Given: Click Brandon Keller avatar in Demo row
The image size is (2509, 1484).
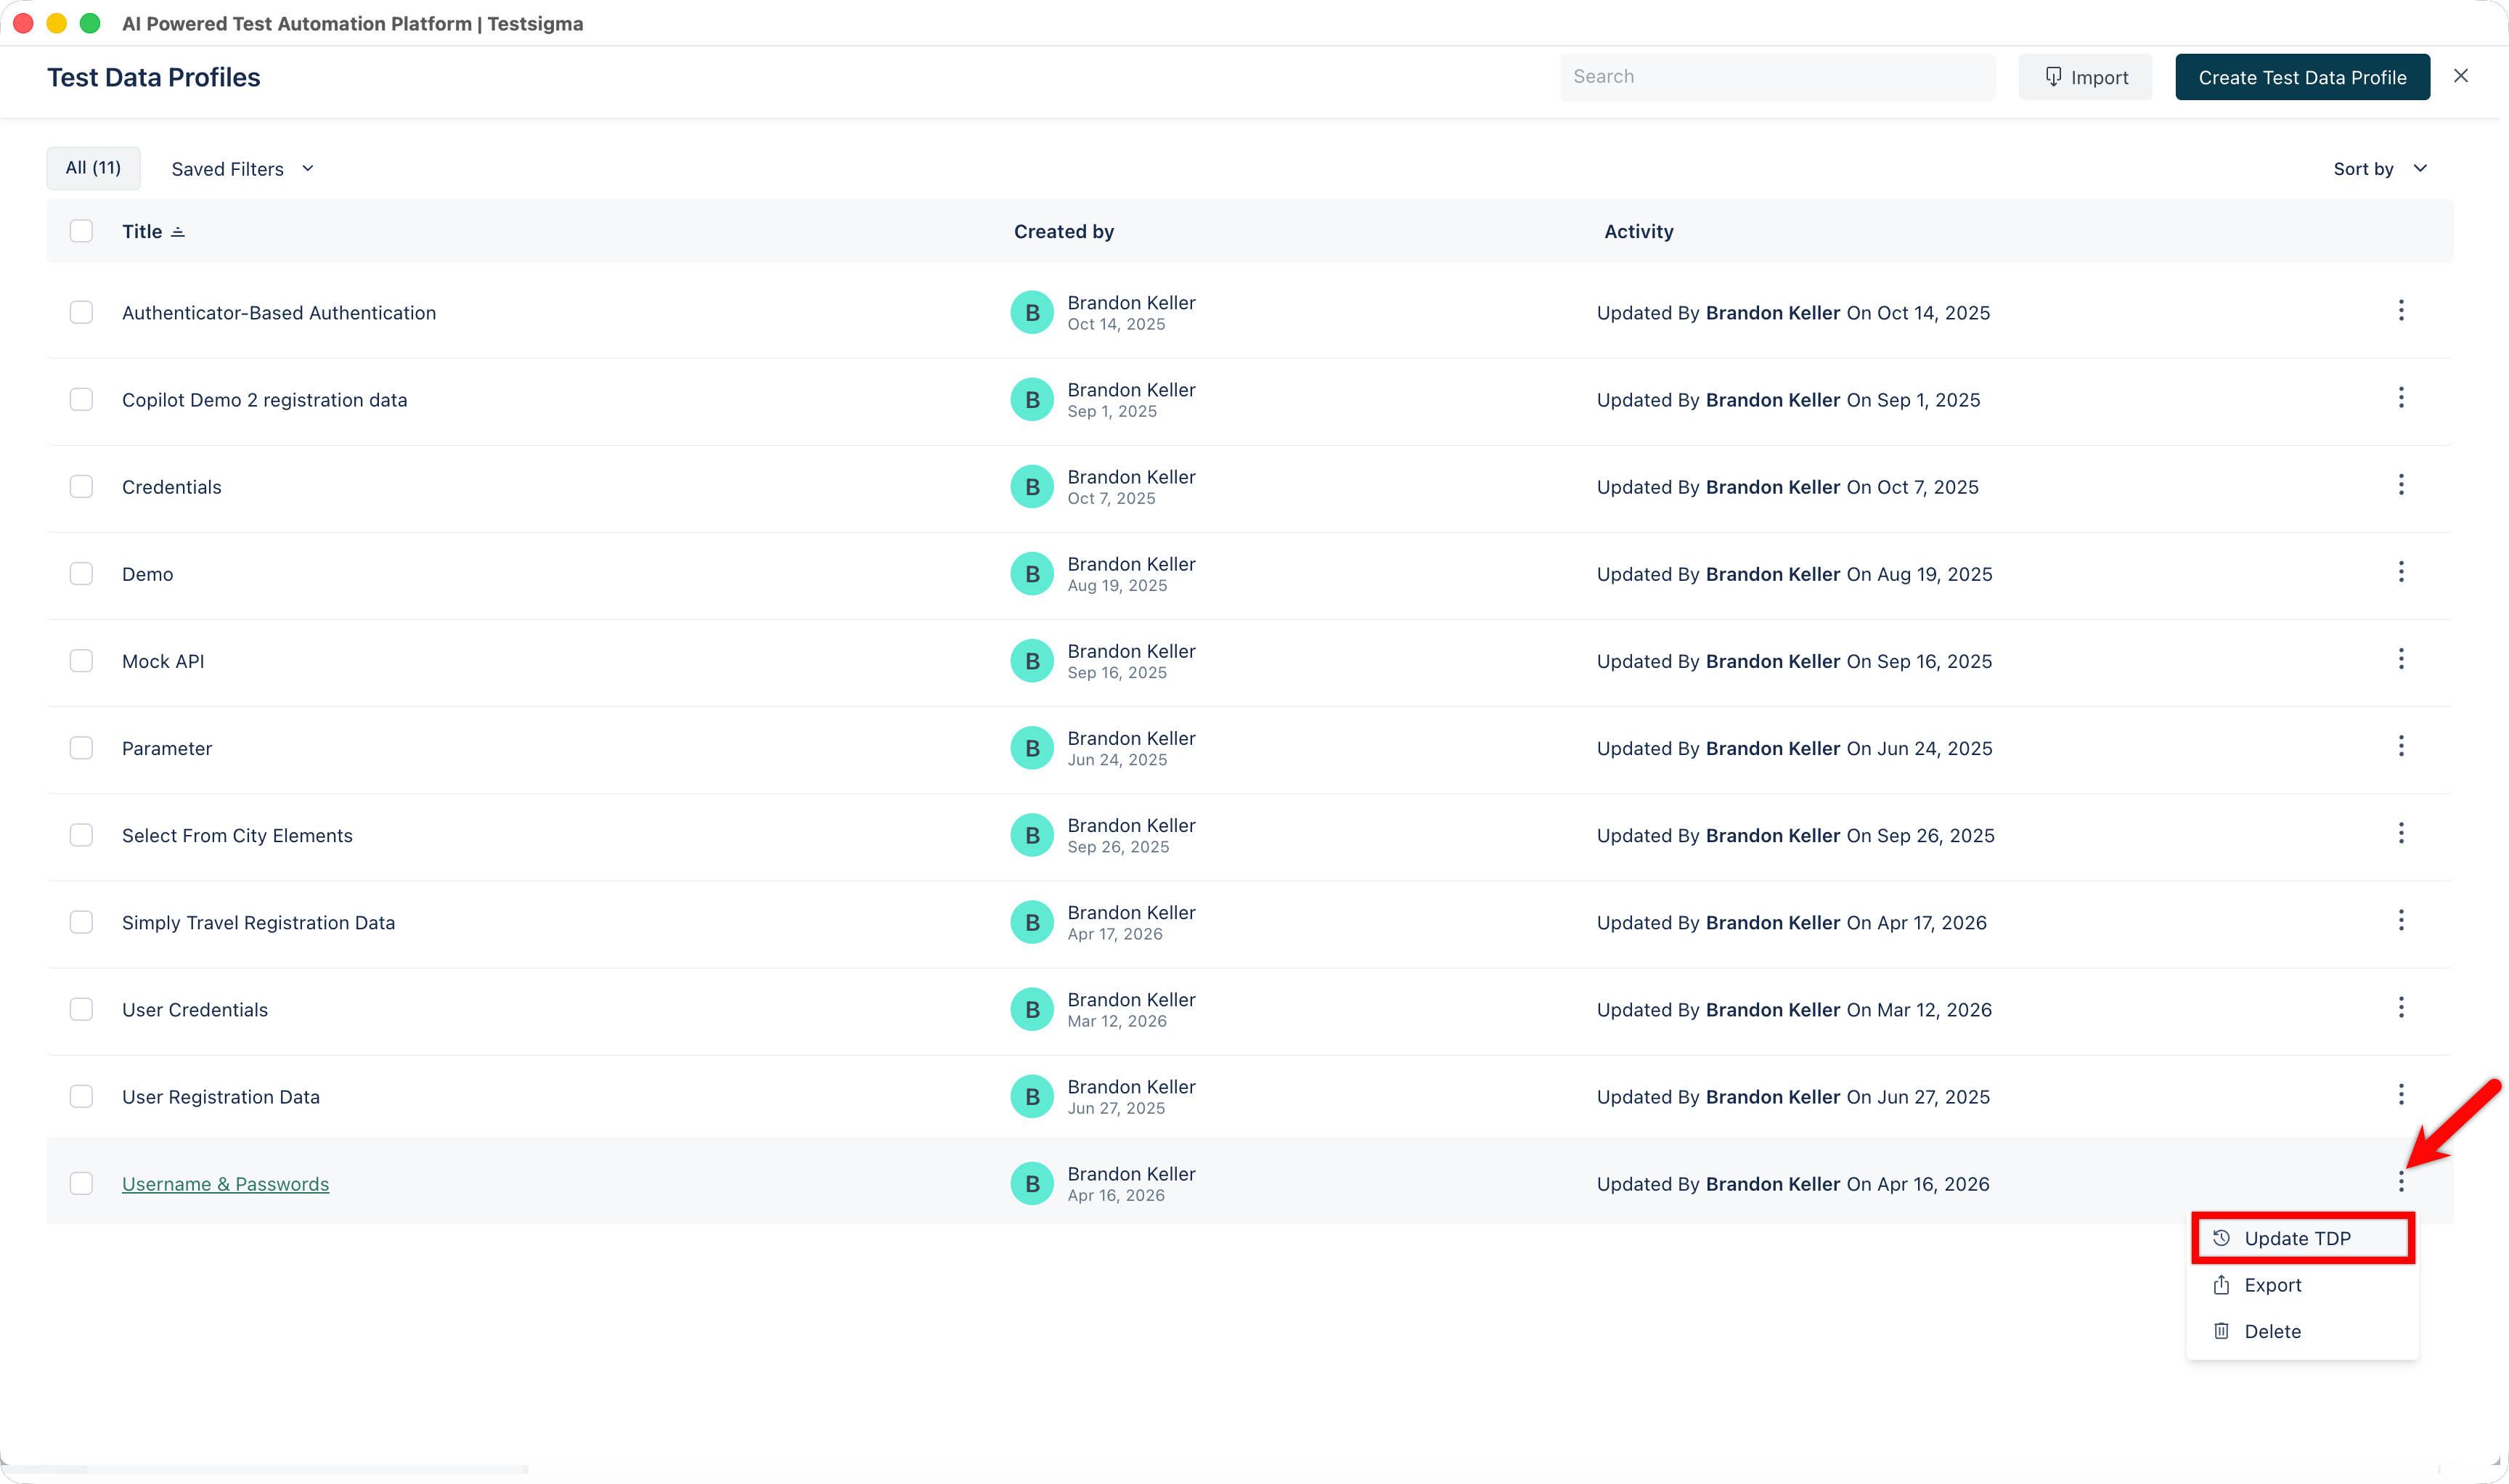Looking at the screenshot, I should [x=1032, y=574].
